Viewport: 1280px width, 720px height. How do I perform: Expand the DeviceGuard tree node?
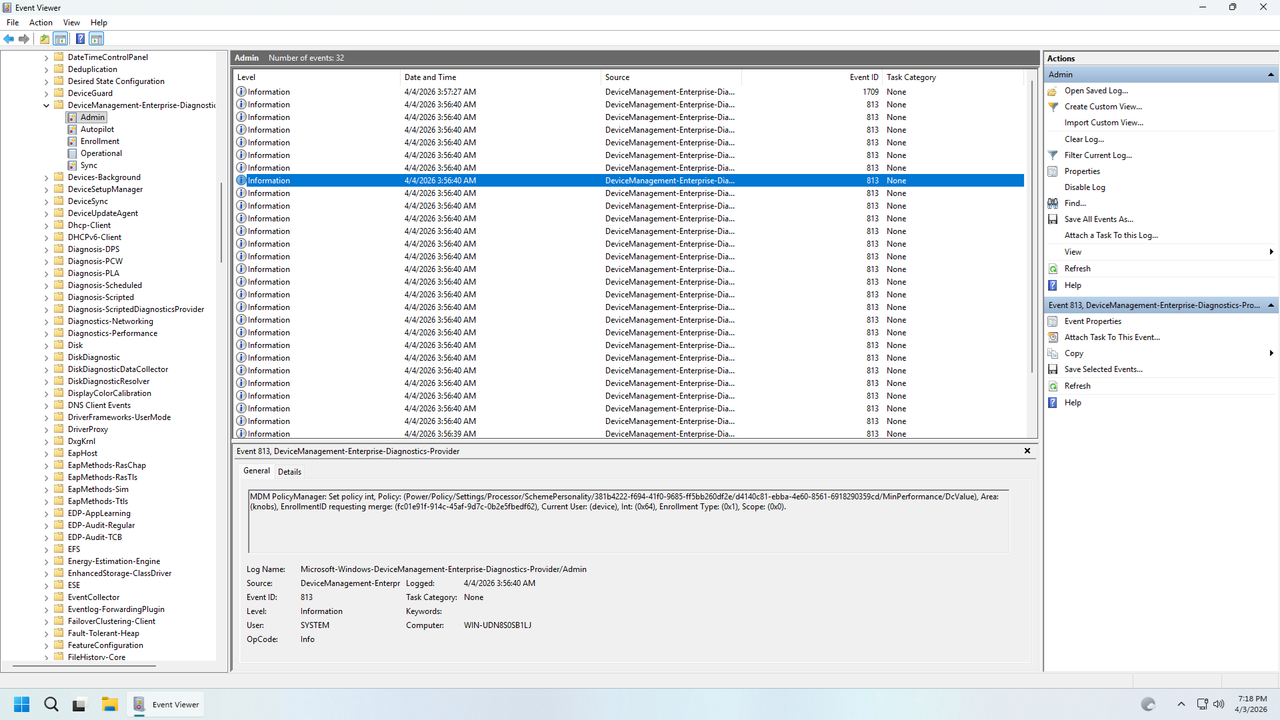[x=46, y=93]
